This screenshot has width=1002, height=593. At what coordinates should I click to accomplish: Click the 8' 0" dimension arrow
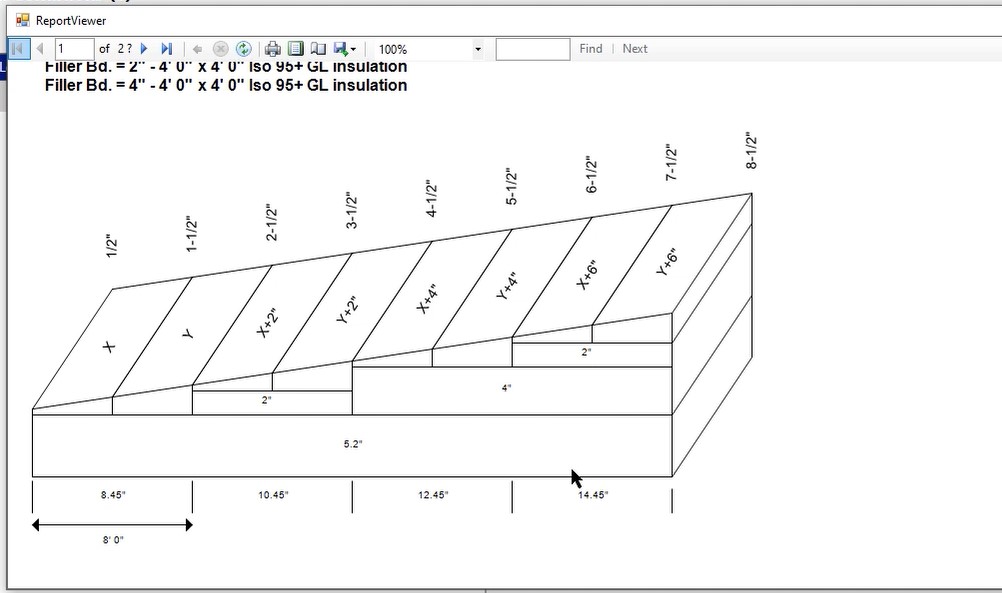tap(112, 524)
